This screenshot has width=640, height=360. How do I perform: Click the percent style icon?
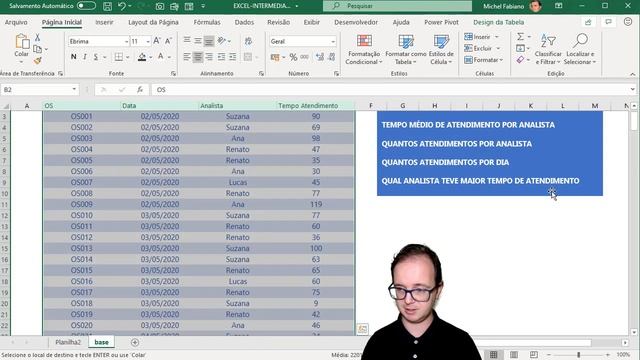(x=293, y=57)
